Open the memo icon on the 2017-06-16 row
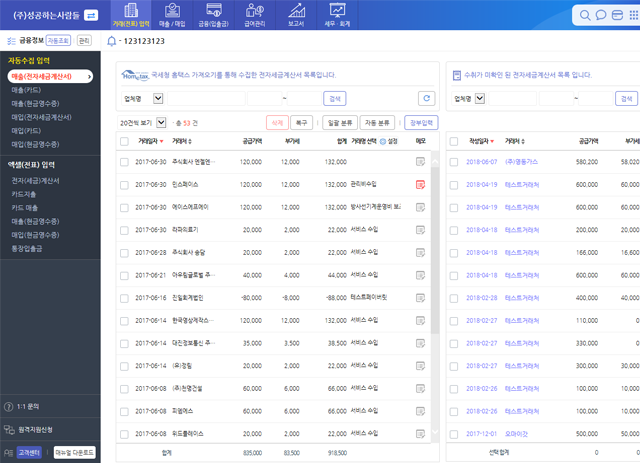The height and width of the screenshot is (463, 640). pyautogui.click(x=420, y=298)
